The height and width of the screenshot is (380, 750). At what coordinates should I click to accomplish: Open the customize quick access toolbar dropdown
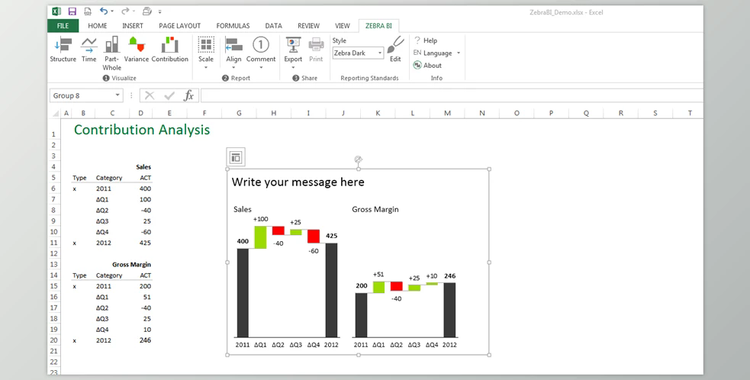coord(160,11)
